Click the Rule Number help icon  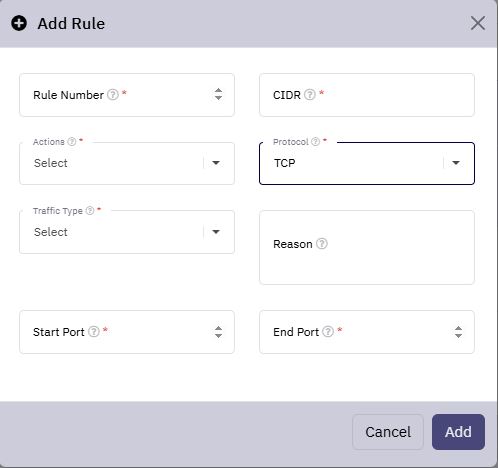(x=113, y=95)
